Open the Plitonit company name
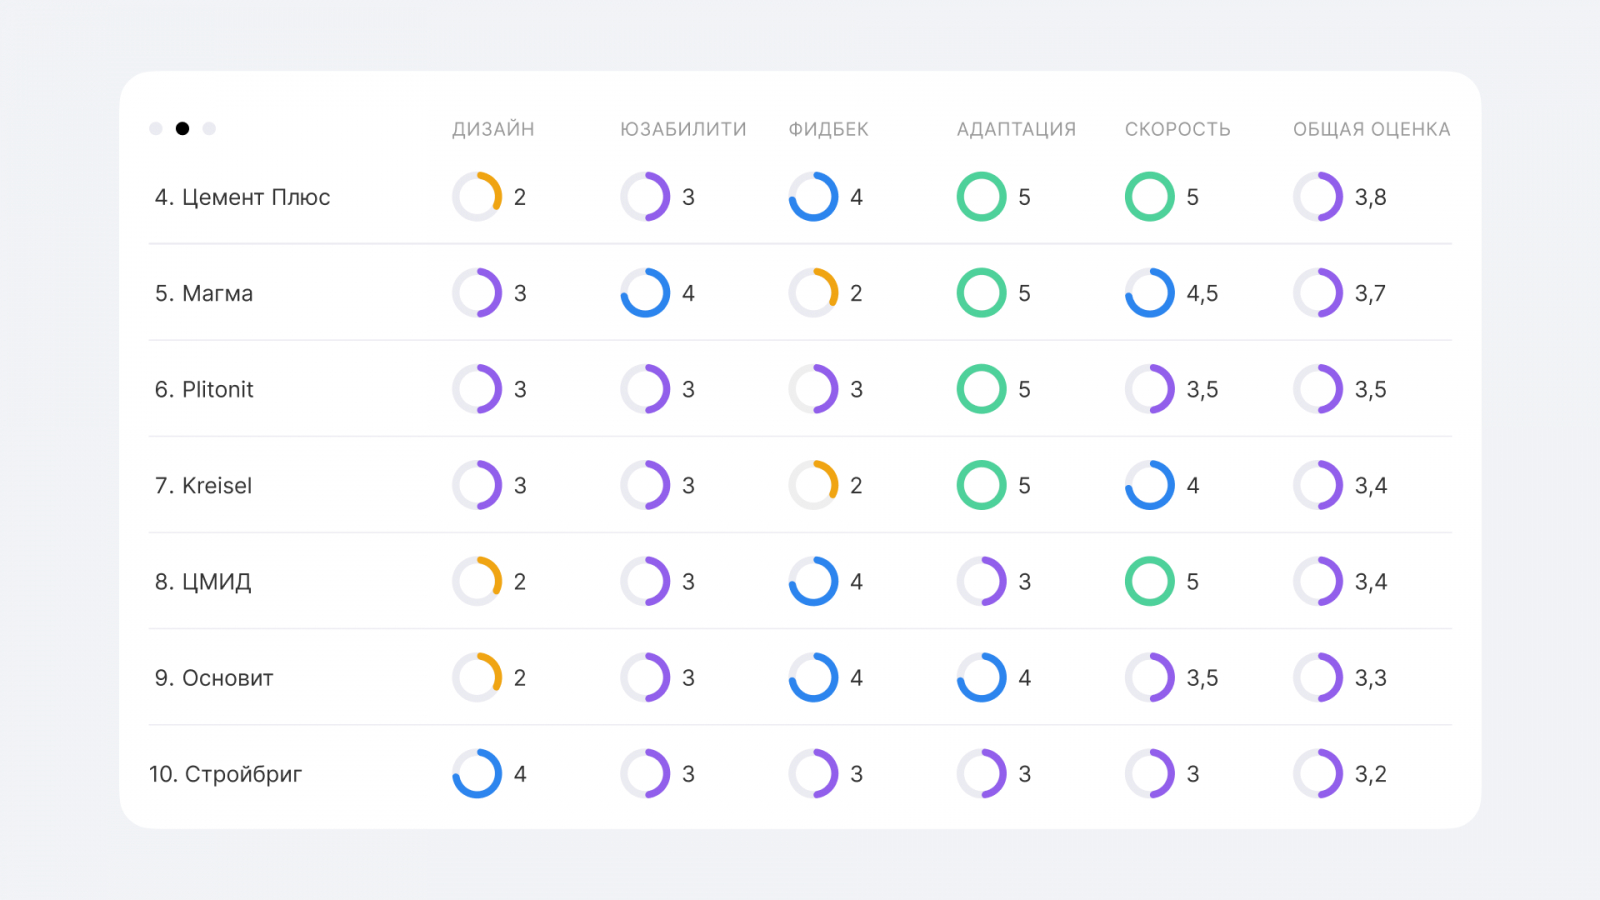 (204, 389)
